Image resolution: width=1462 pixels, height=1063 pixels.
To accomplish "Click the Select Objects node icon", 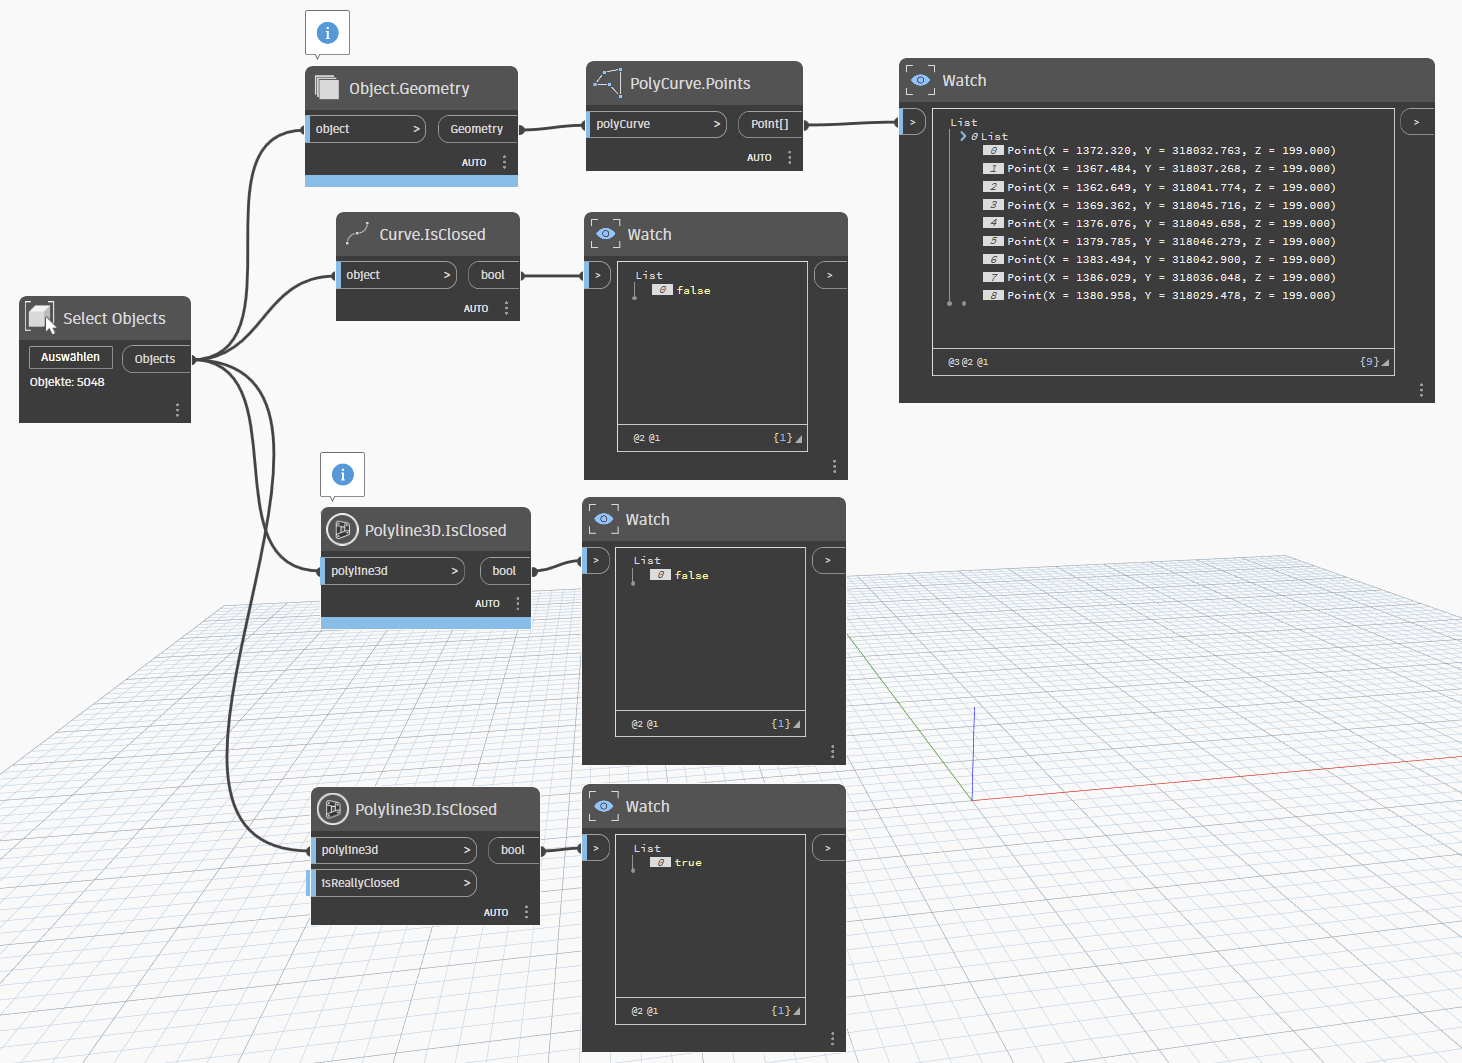I will [x=40, y=318].
